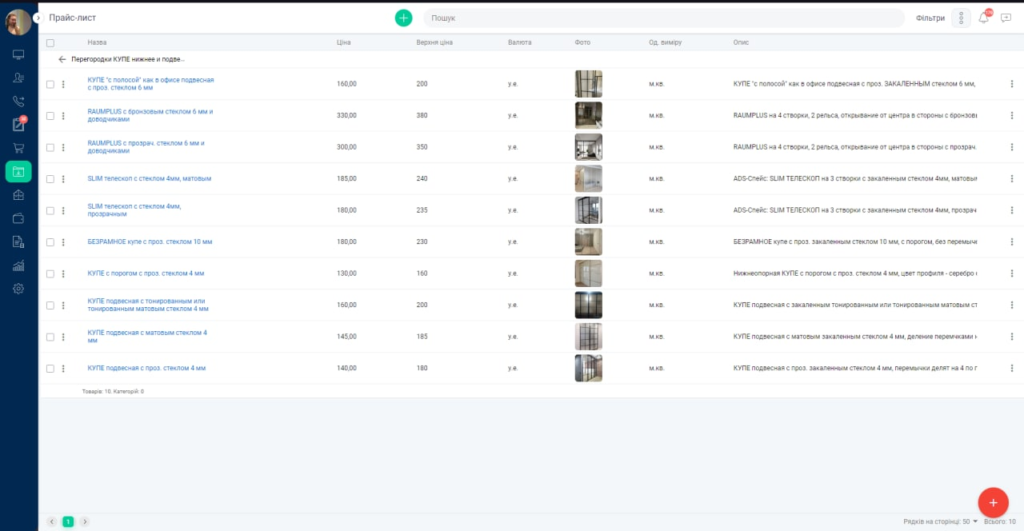Click the green plus button beside search
Viewport: 1024px width, 531px height.
pyautogui.click(x=403, y=18)
